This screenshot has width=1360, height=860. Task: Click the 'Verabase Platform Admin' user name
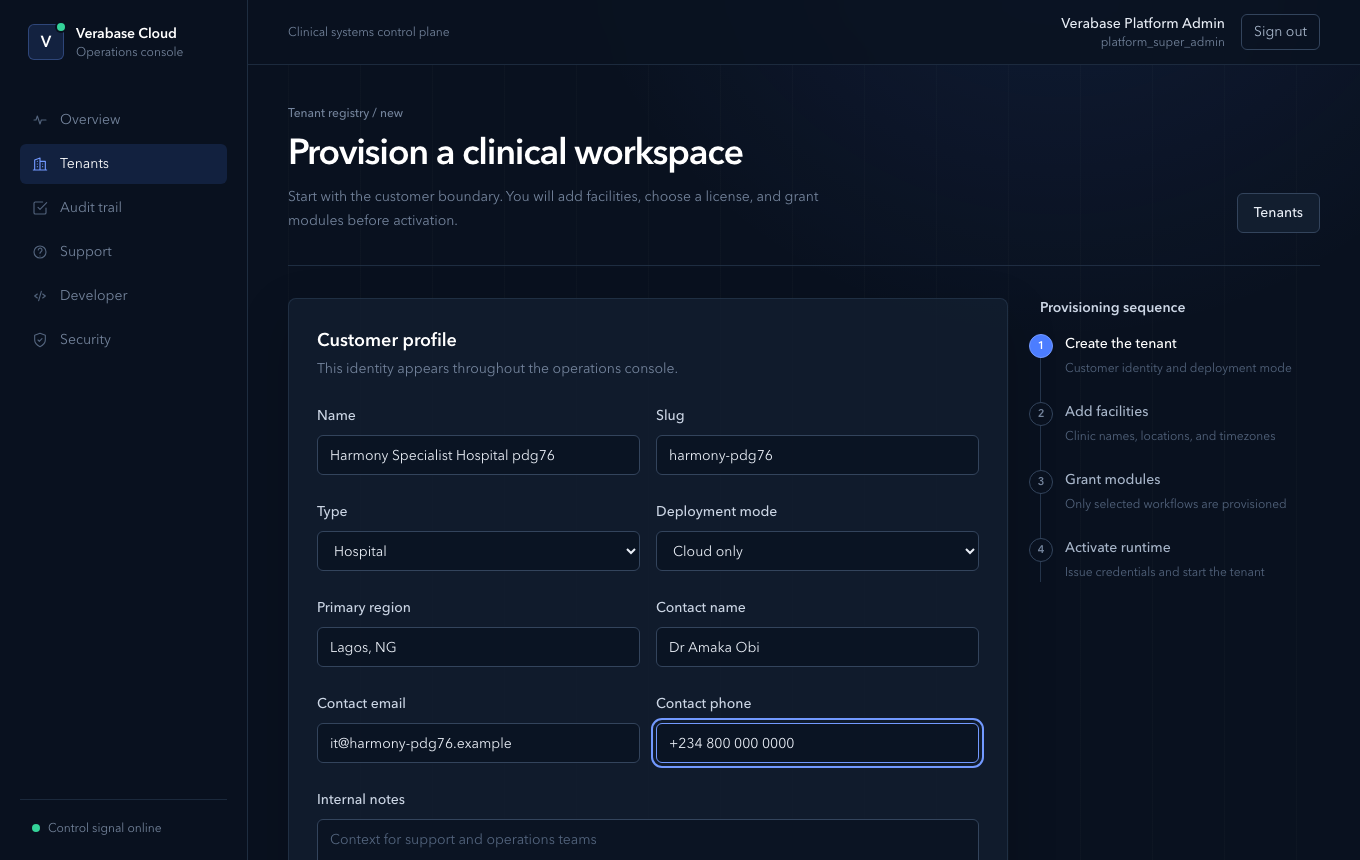1142,23
